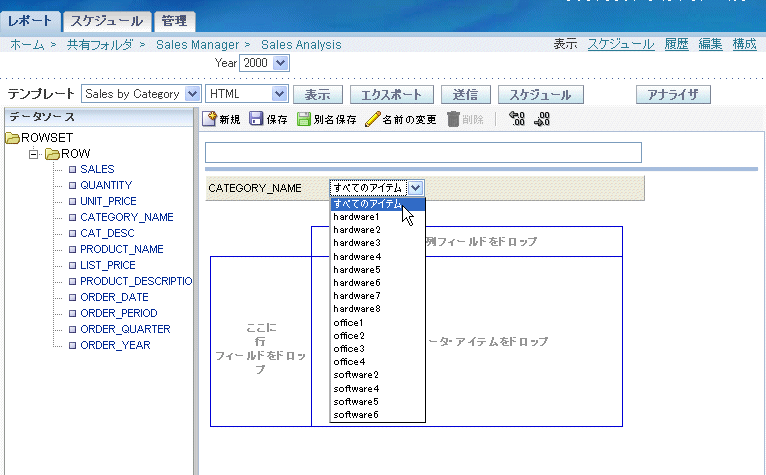
Task: Choose software6 from the list
Action: click(377, 415)
